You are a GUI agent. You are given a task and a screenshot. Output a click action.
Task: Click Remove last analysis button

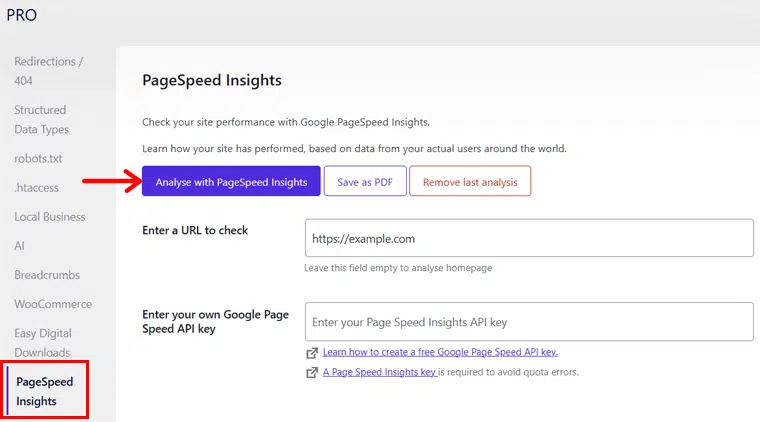[x=470, y=181]
